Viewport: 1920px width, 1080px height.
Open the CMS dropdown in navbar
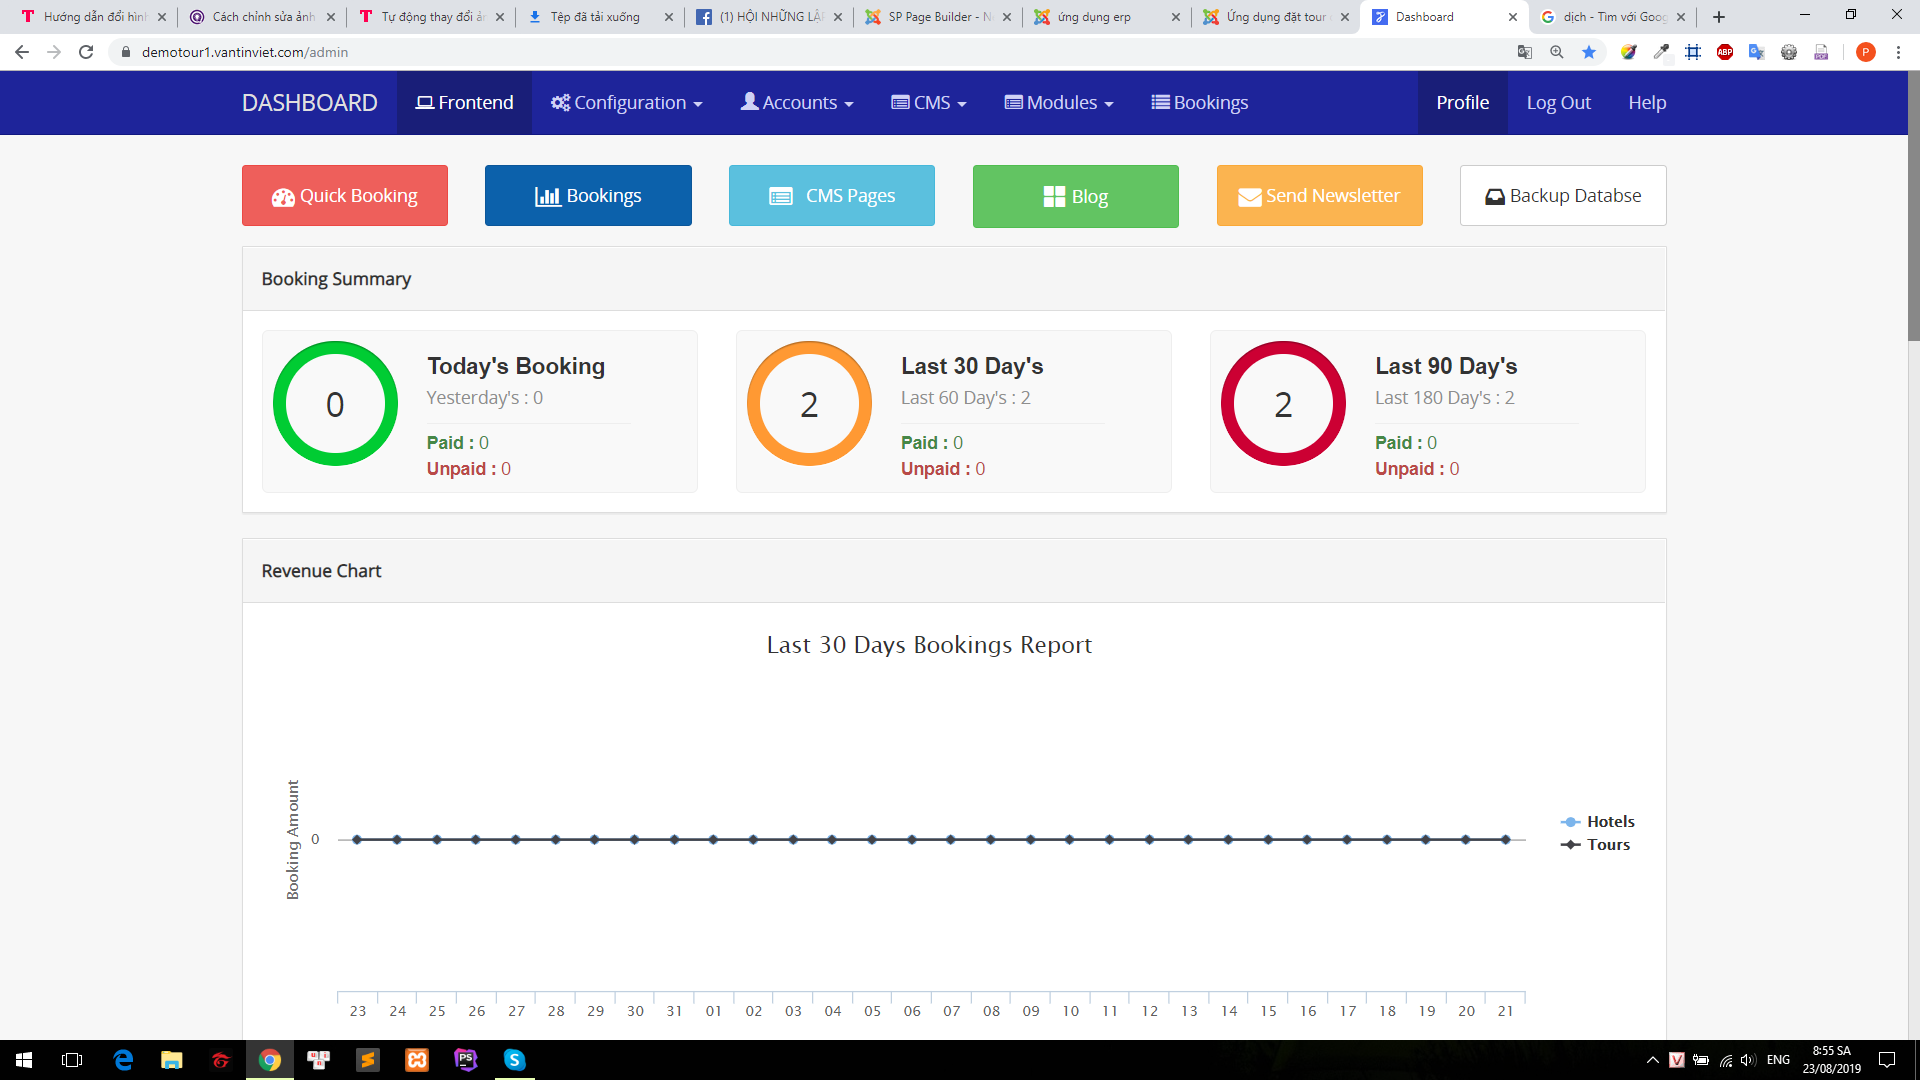pyautogui.click(x=928, y=103)
